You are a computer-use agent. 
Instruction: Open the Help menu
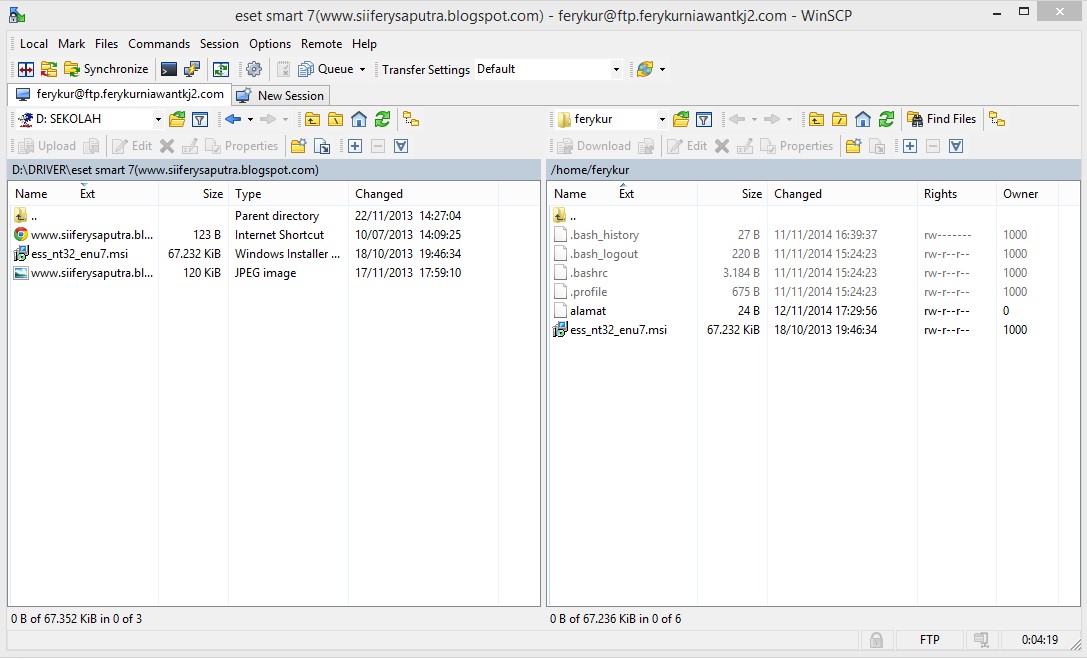tap(364, 44)
